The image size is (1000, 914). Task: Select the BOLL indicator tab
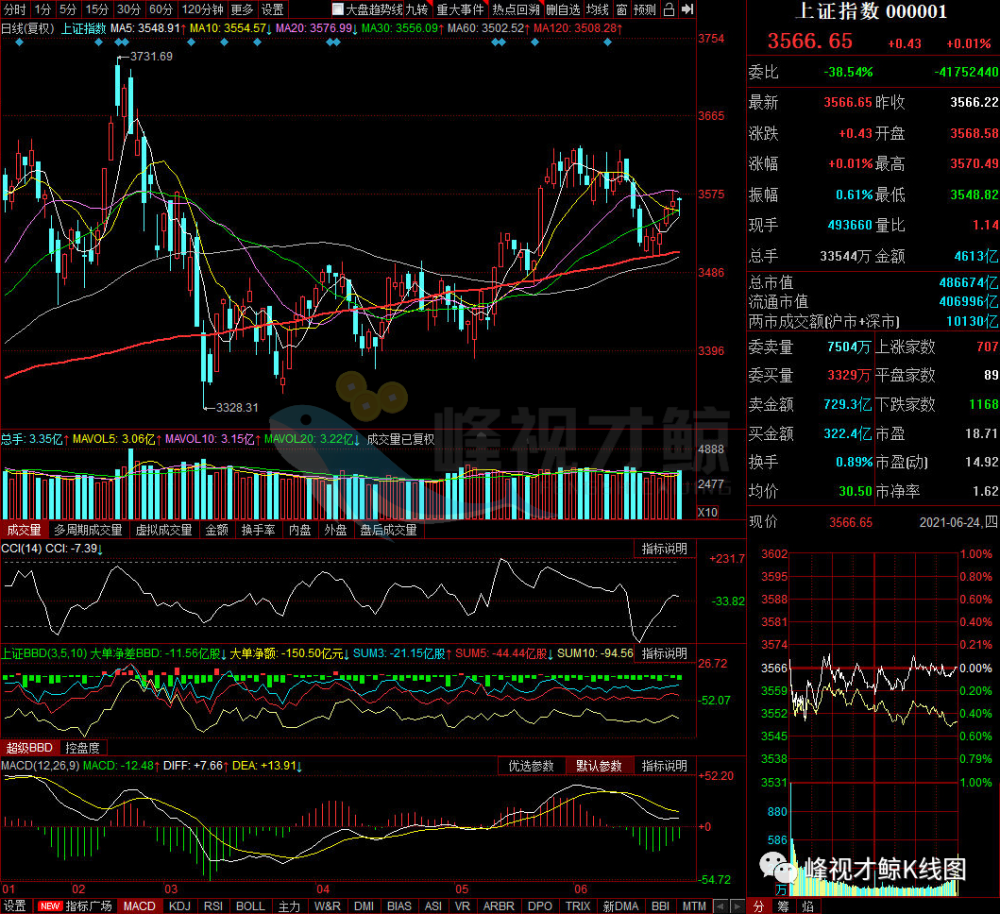tap(250, 906)
